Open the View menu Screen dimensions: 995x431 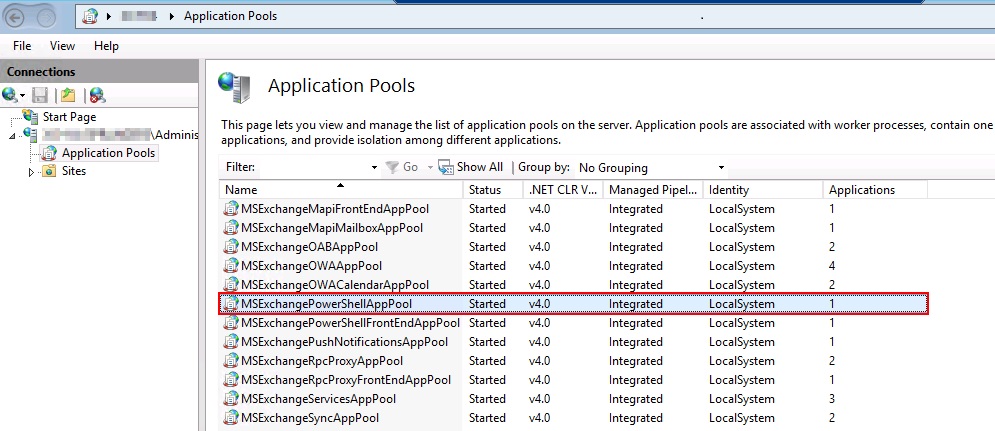click(62, 46)
